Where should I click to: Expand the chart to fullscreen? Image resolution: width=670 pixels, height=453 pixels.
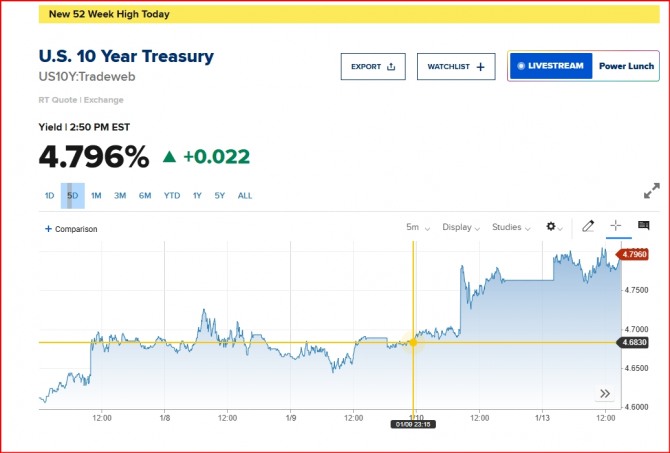click(651, 190)
